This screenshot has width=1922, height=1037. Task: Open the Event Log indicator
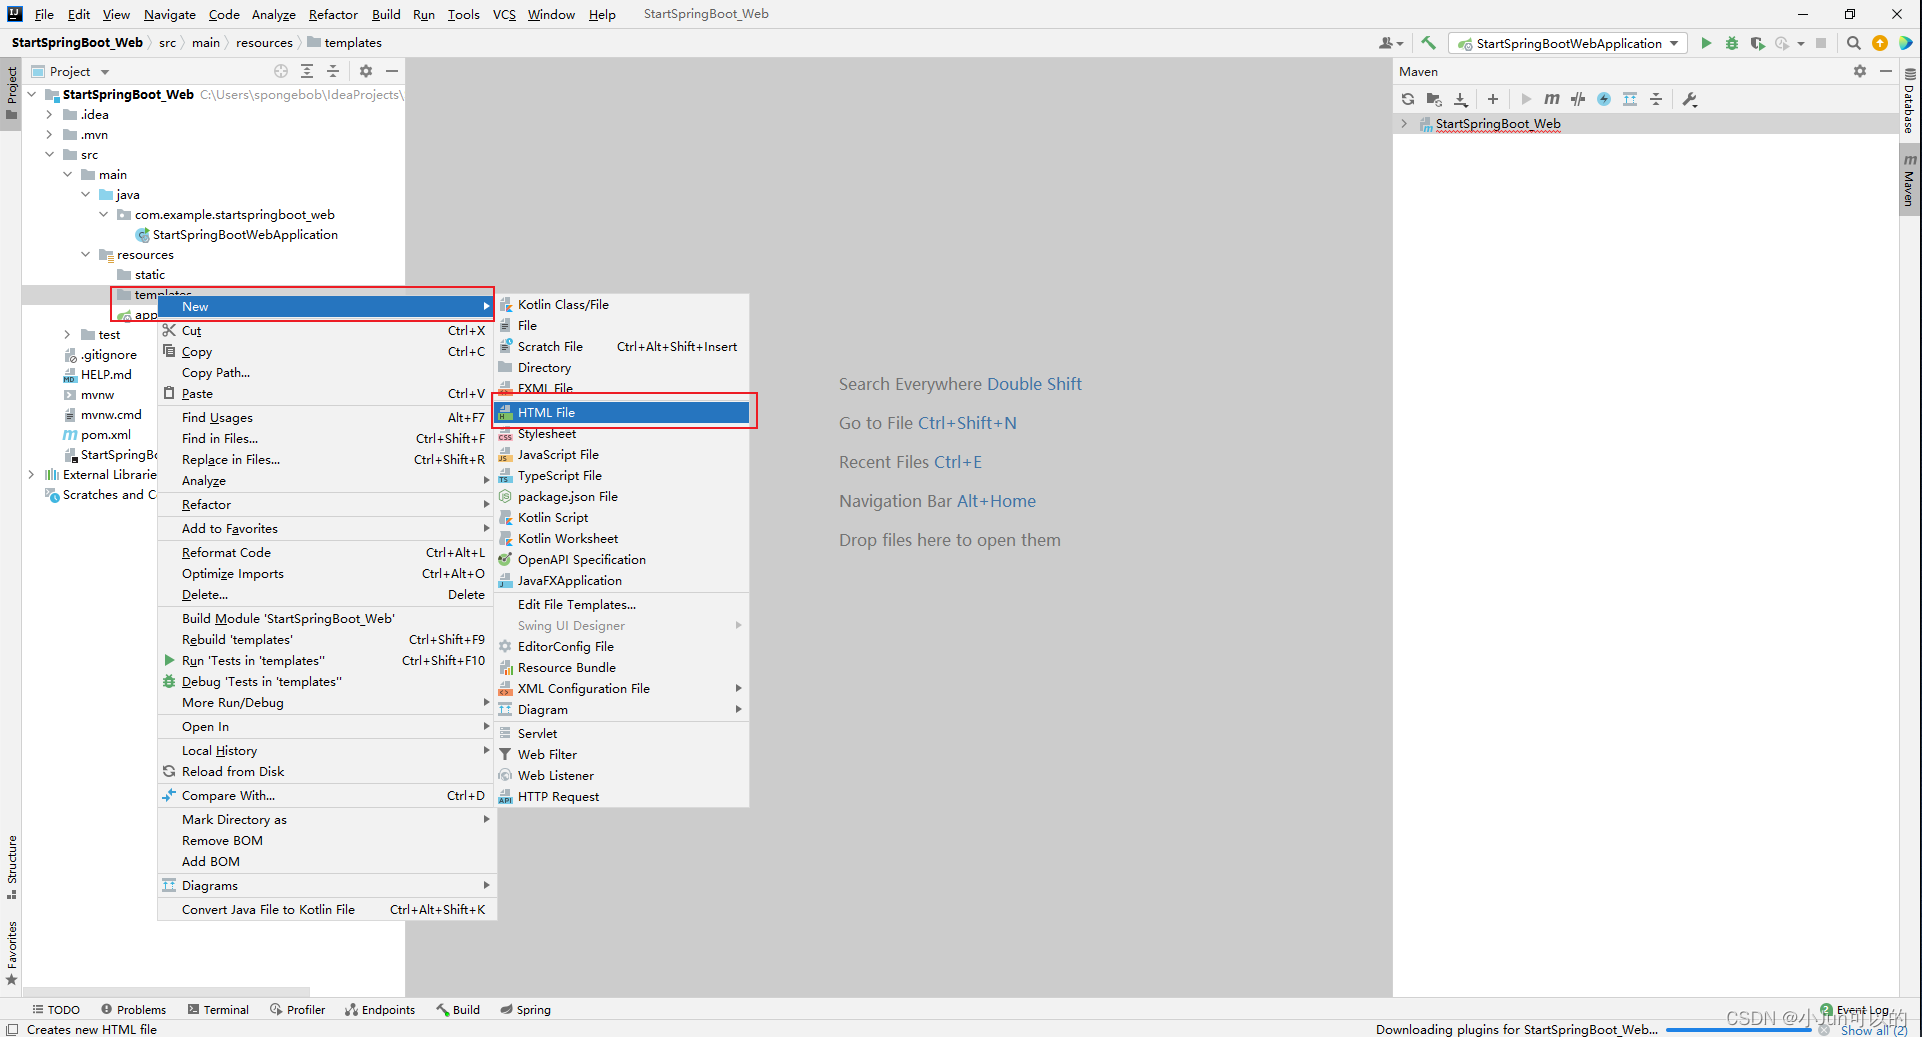coord(1855,1010)
